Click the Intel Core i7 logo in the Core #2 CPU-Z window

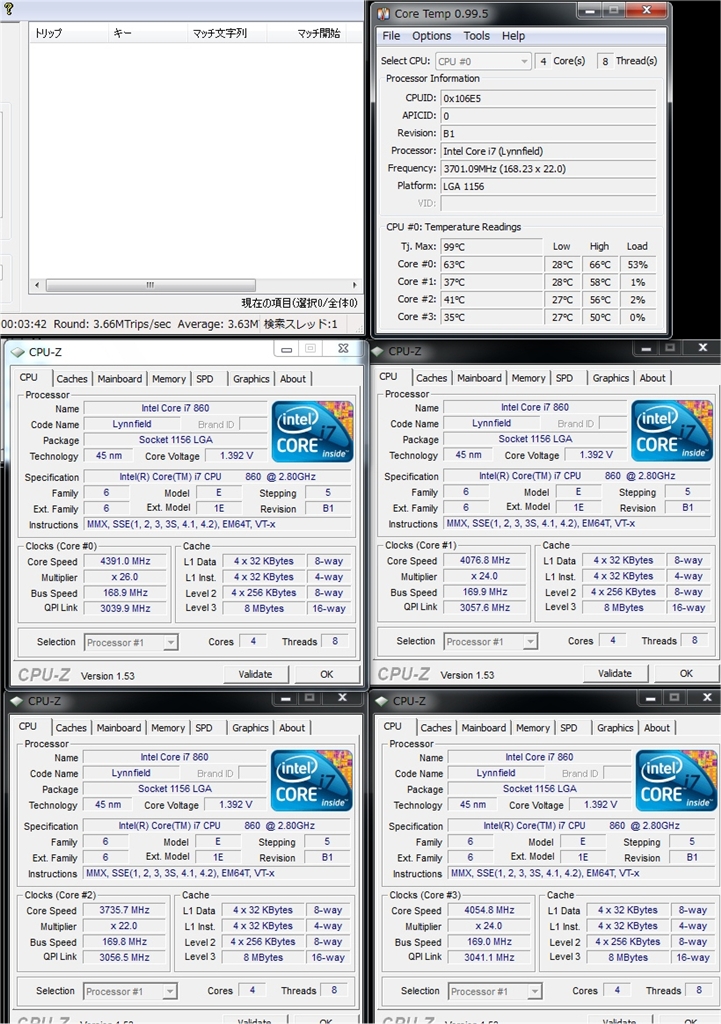point(312,780)
